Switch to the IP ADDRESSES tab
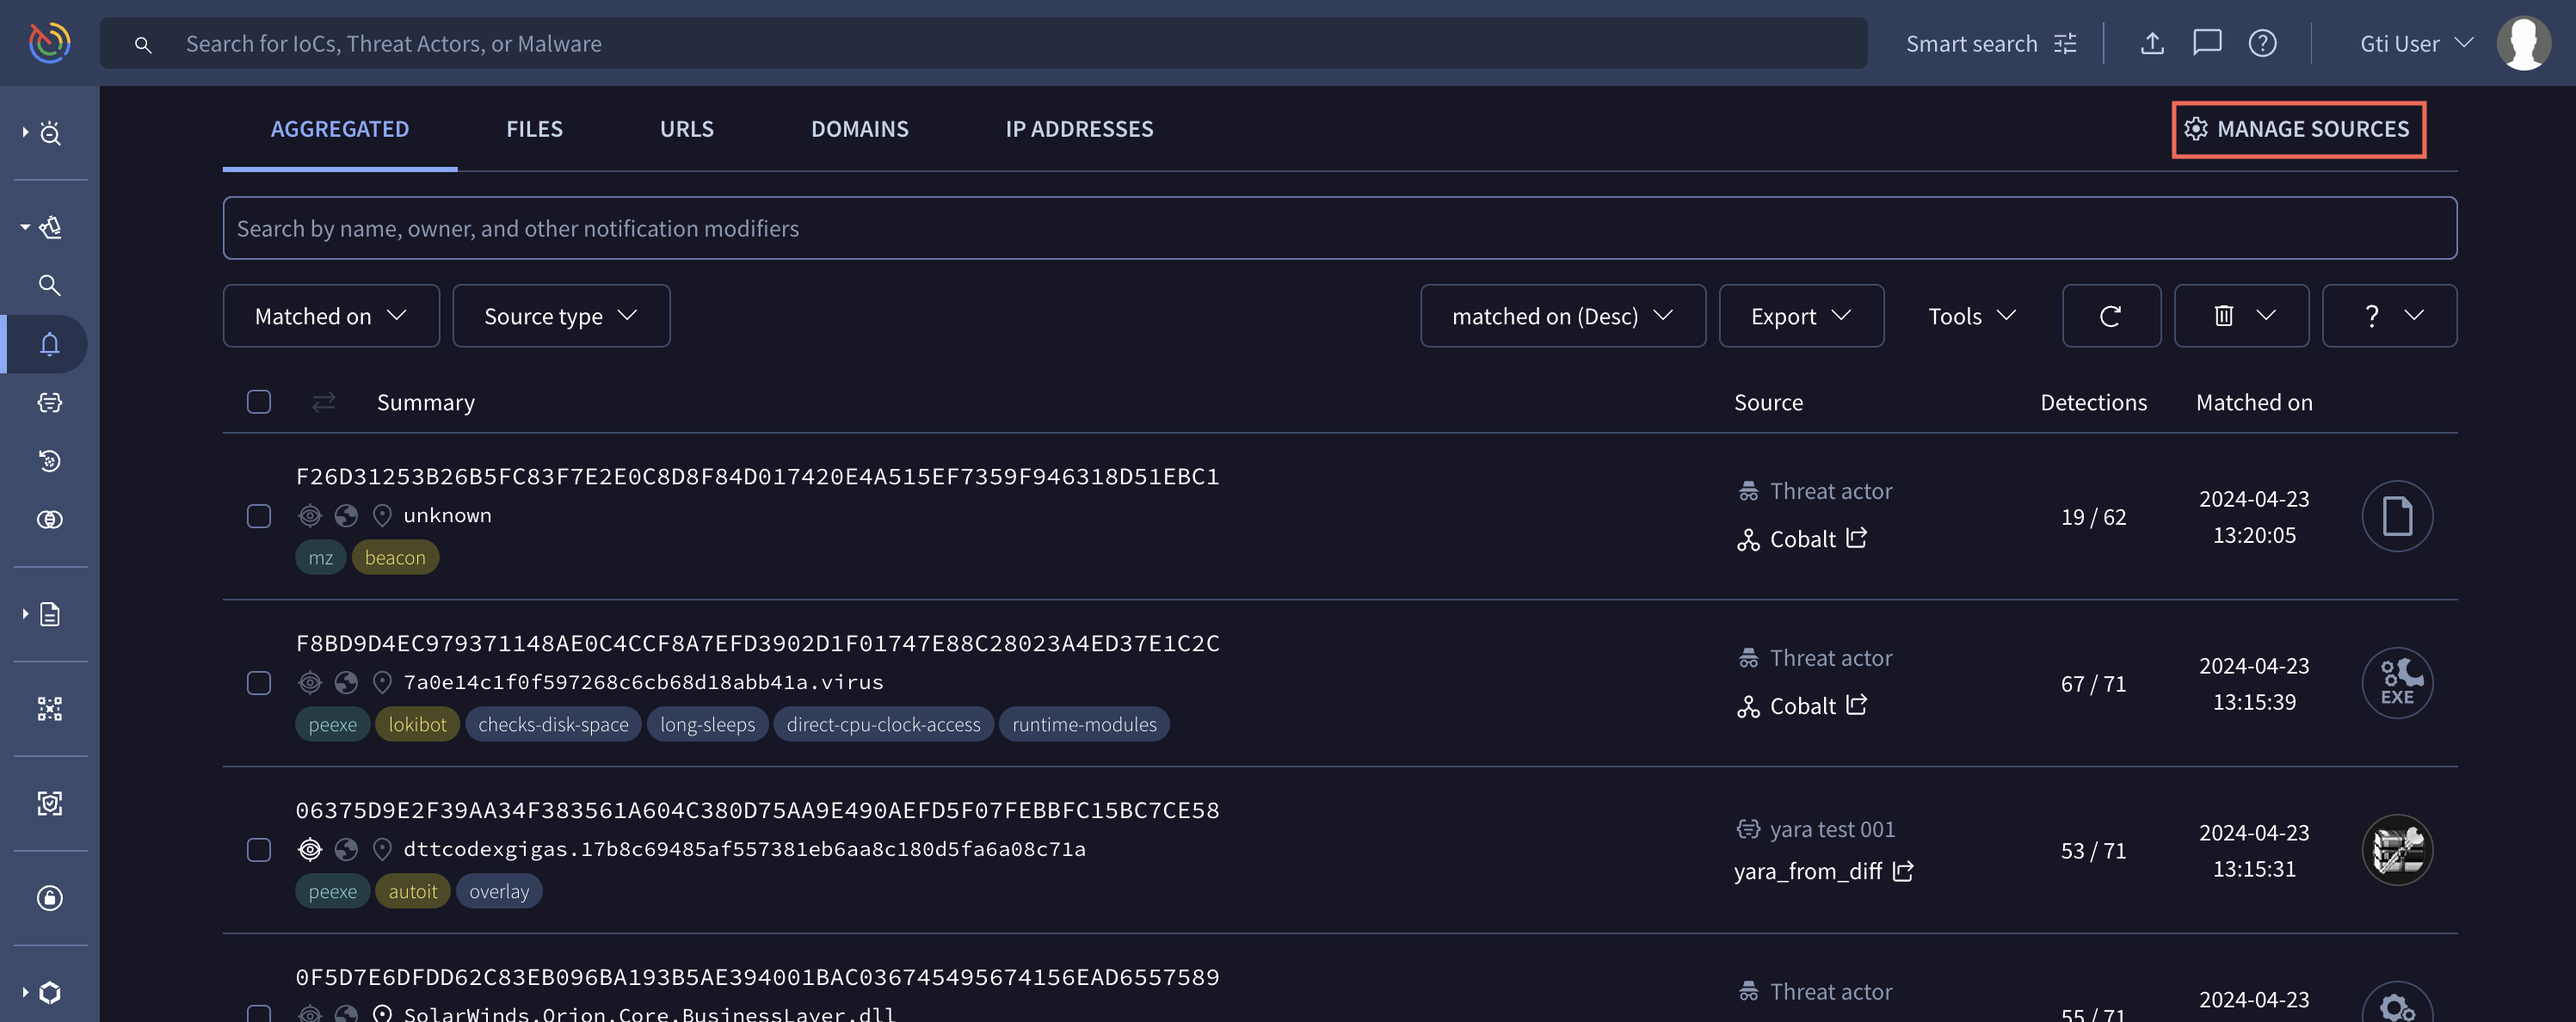This screenshot has height=1022, width=2576. 1079,128
